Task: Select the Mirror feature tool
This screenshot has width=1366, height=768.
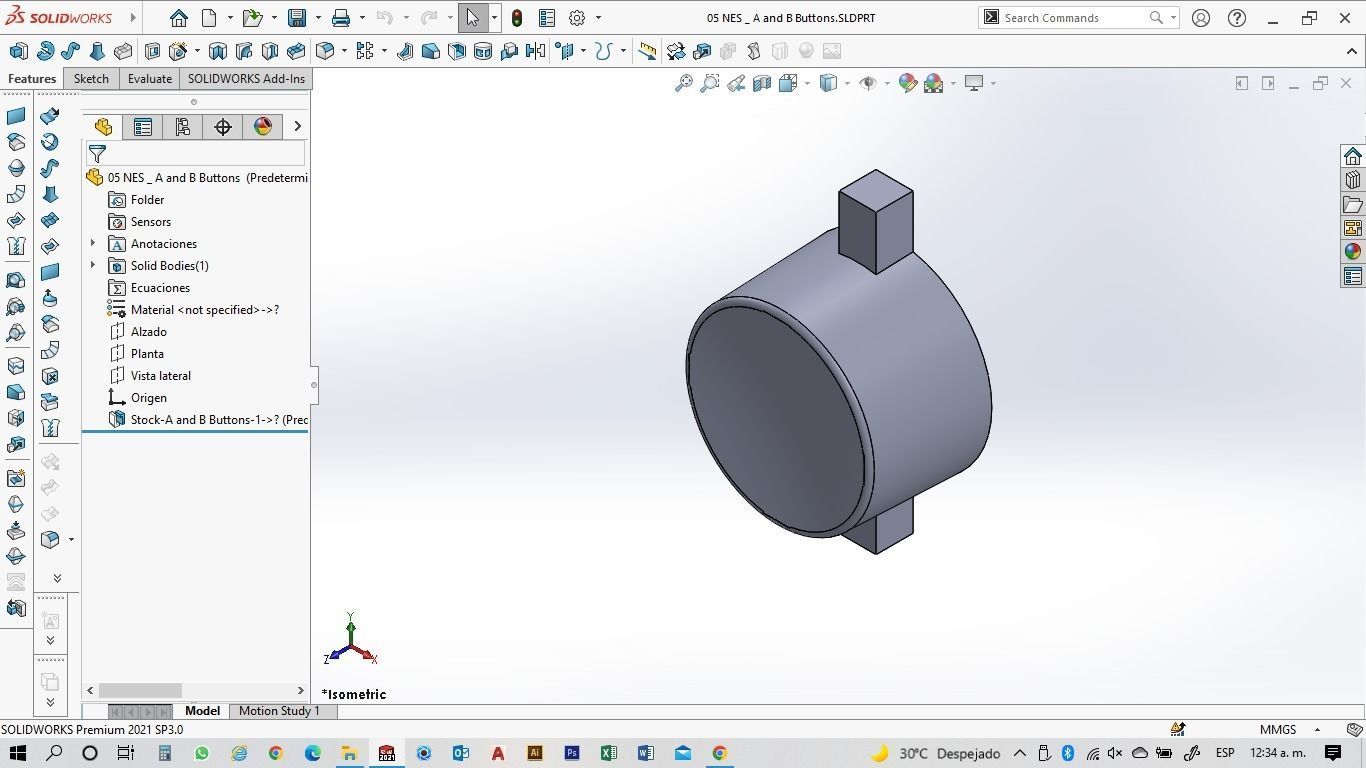Action: coord(536,51)
